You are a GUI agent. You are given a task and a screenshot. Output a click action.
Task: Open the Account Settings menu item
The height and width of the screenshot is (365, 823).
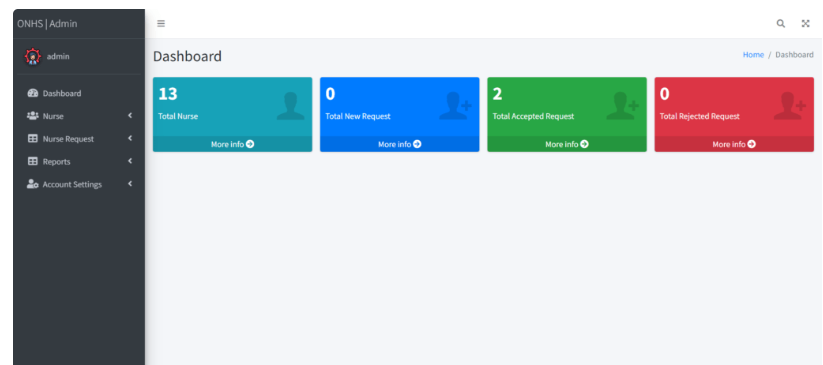[x=79, y=184]
